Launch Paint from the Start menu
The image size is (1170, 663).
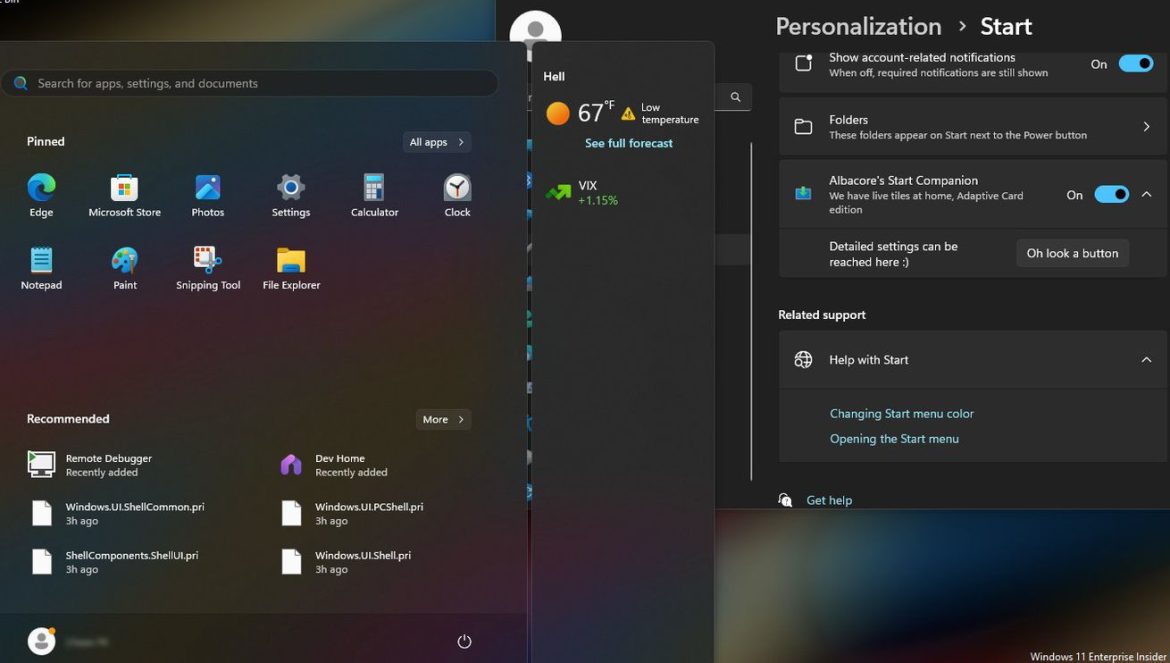[125, 268]
